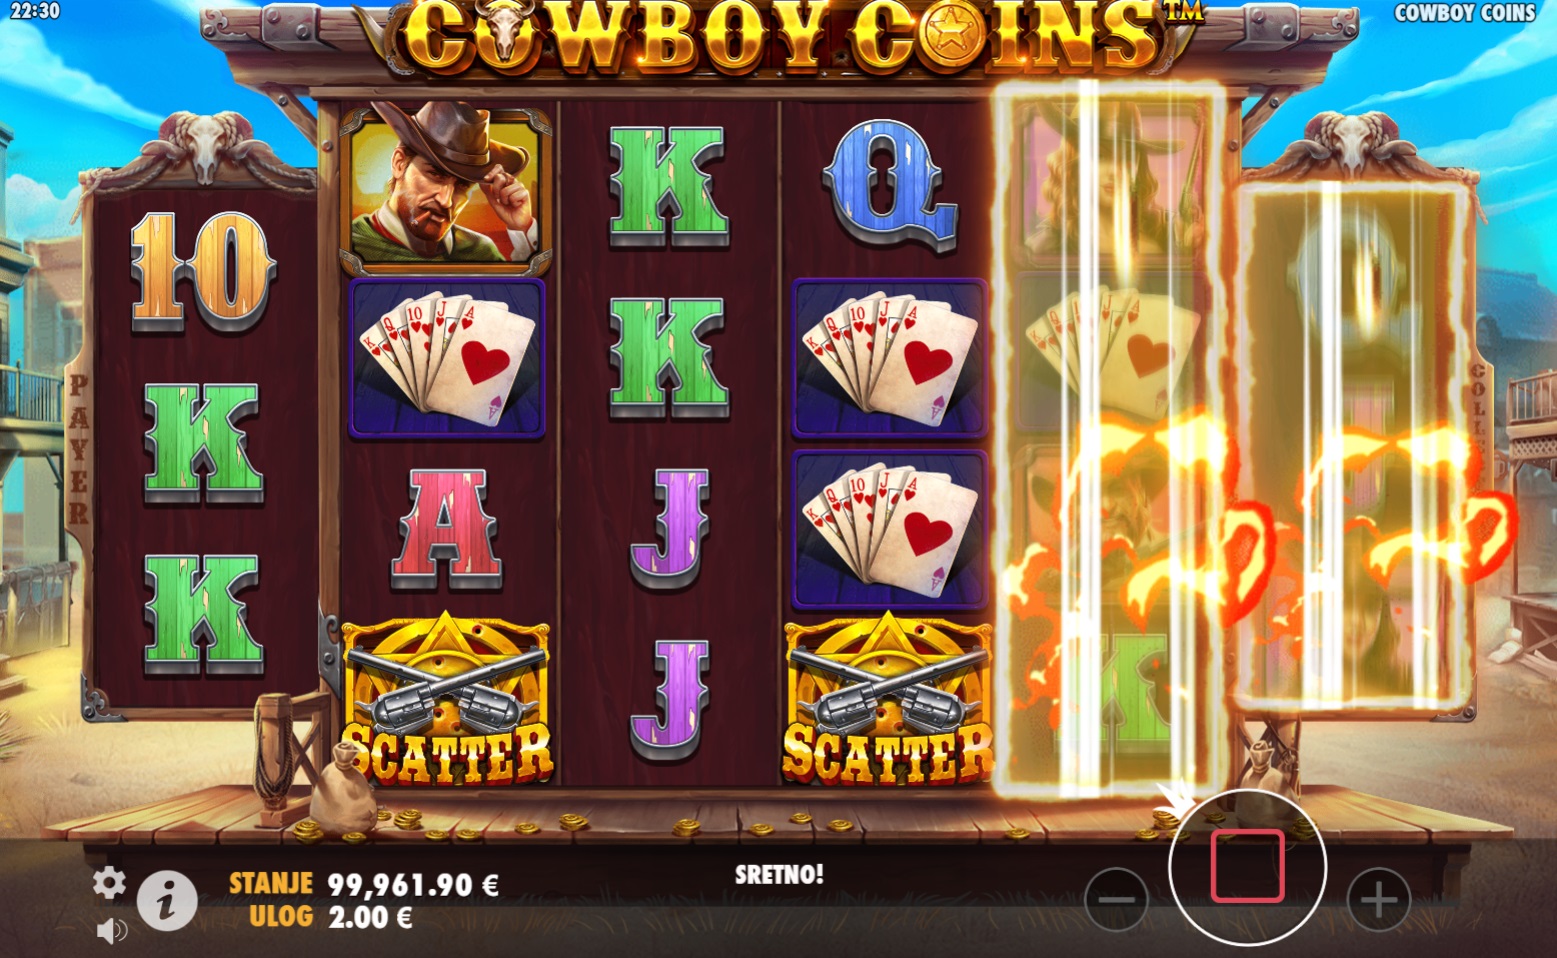The image size is (1557, 958).
Task: Select the bottom purple J symbol
Action: point(668,700)
